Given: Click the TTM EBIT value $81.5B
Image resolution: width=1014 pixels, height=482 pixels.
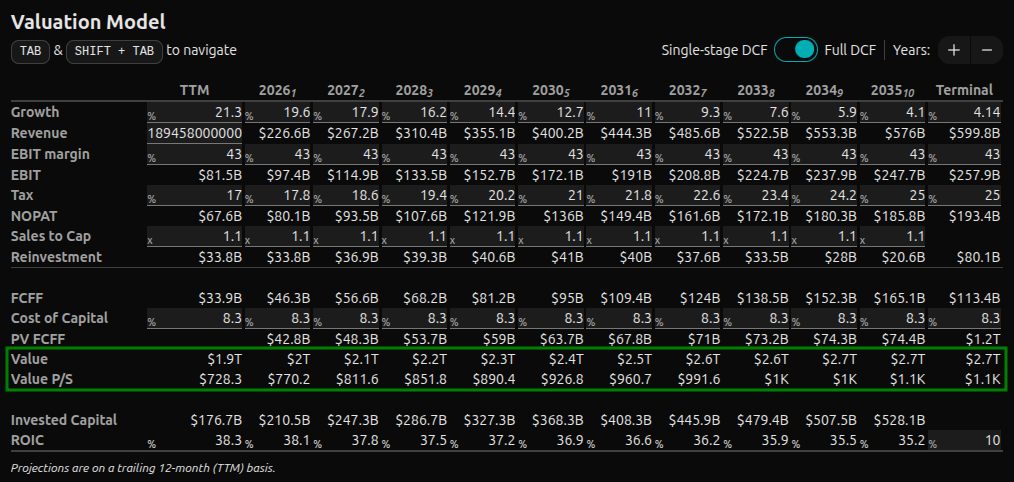Looking at the screenshot, I should point(219,175).
